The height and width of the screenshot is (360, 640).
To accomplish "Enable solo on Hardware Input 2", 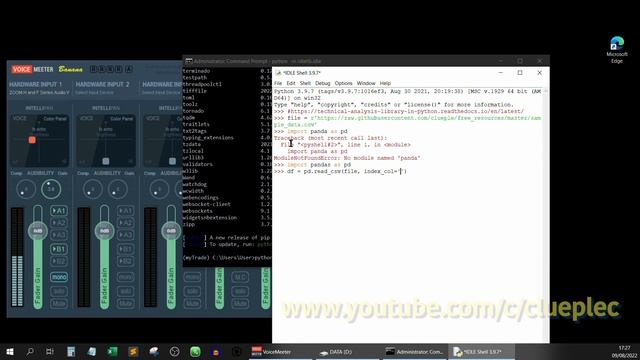I will click(125, 291).
